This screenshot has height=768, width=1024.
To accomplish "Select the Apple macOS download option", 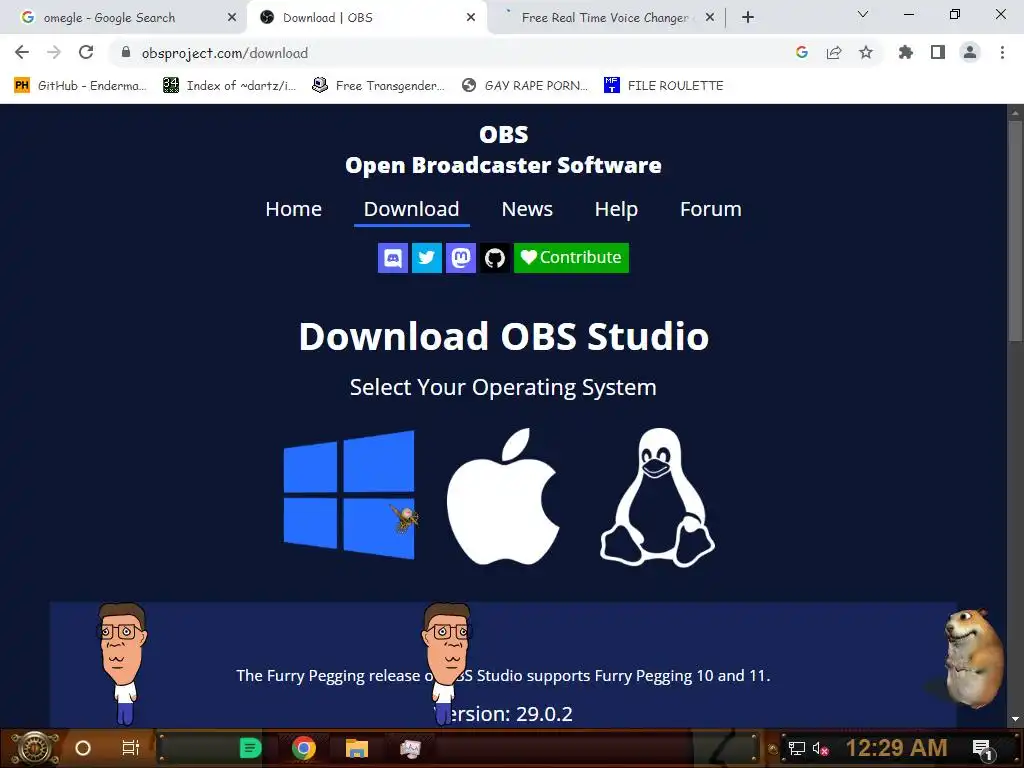I will pos(504,496).
